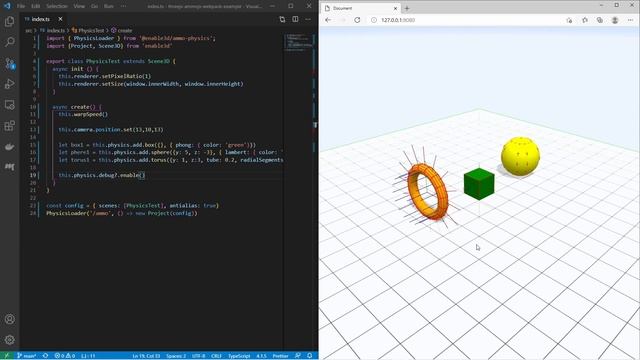The width and height of the screenshot is (640, 360).
Task: Open the Edit menu
Action: click(x=36, y=6)
